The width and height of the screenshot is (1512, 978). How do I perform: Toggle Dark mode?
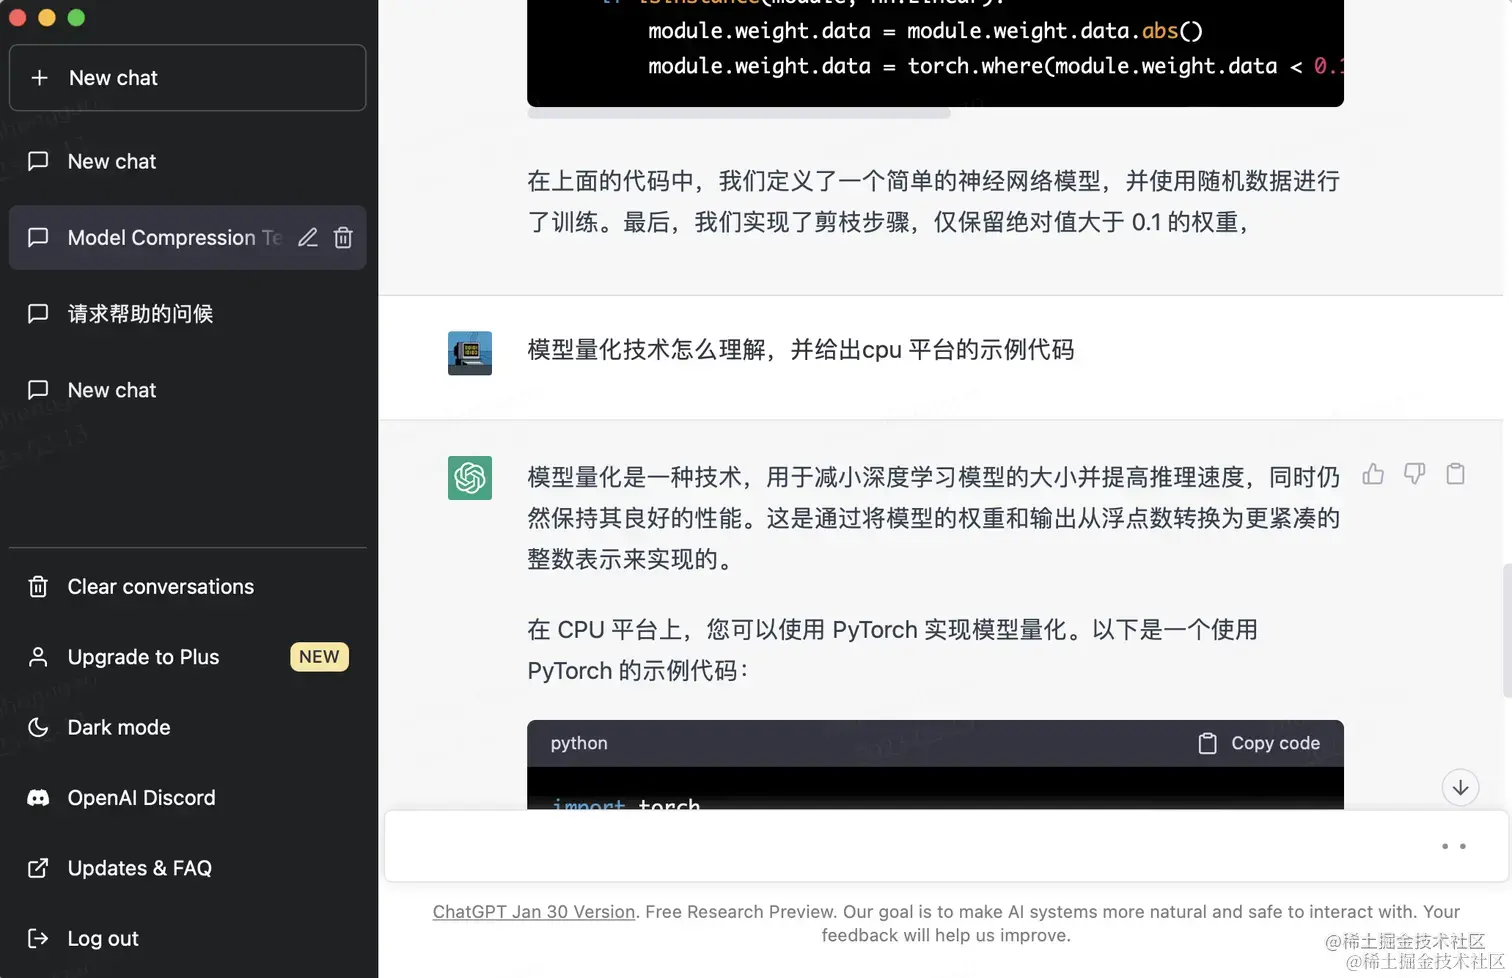[x=187, y=727]
